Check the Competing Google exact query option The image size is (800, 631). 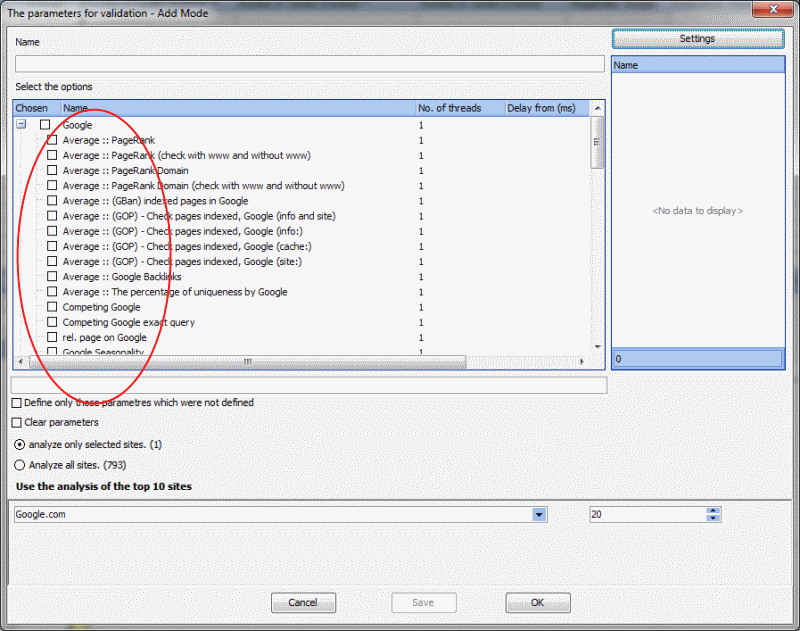52,322
